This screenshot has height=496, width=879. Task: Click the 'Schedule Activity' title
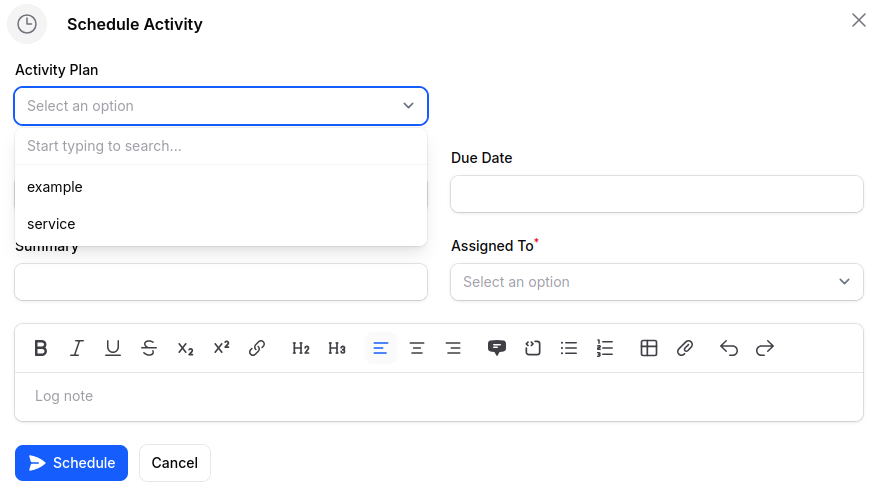135,25
